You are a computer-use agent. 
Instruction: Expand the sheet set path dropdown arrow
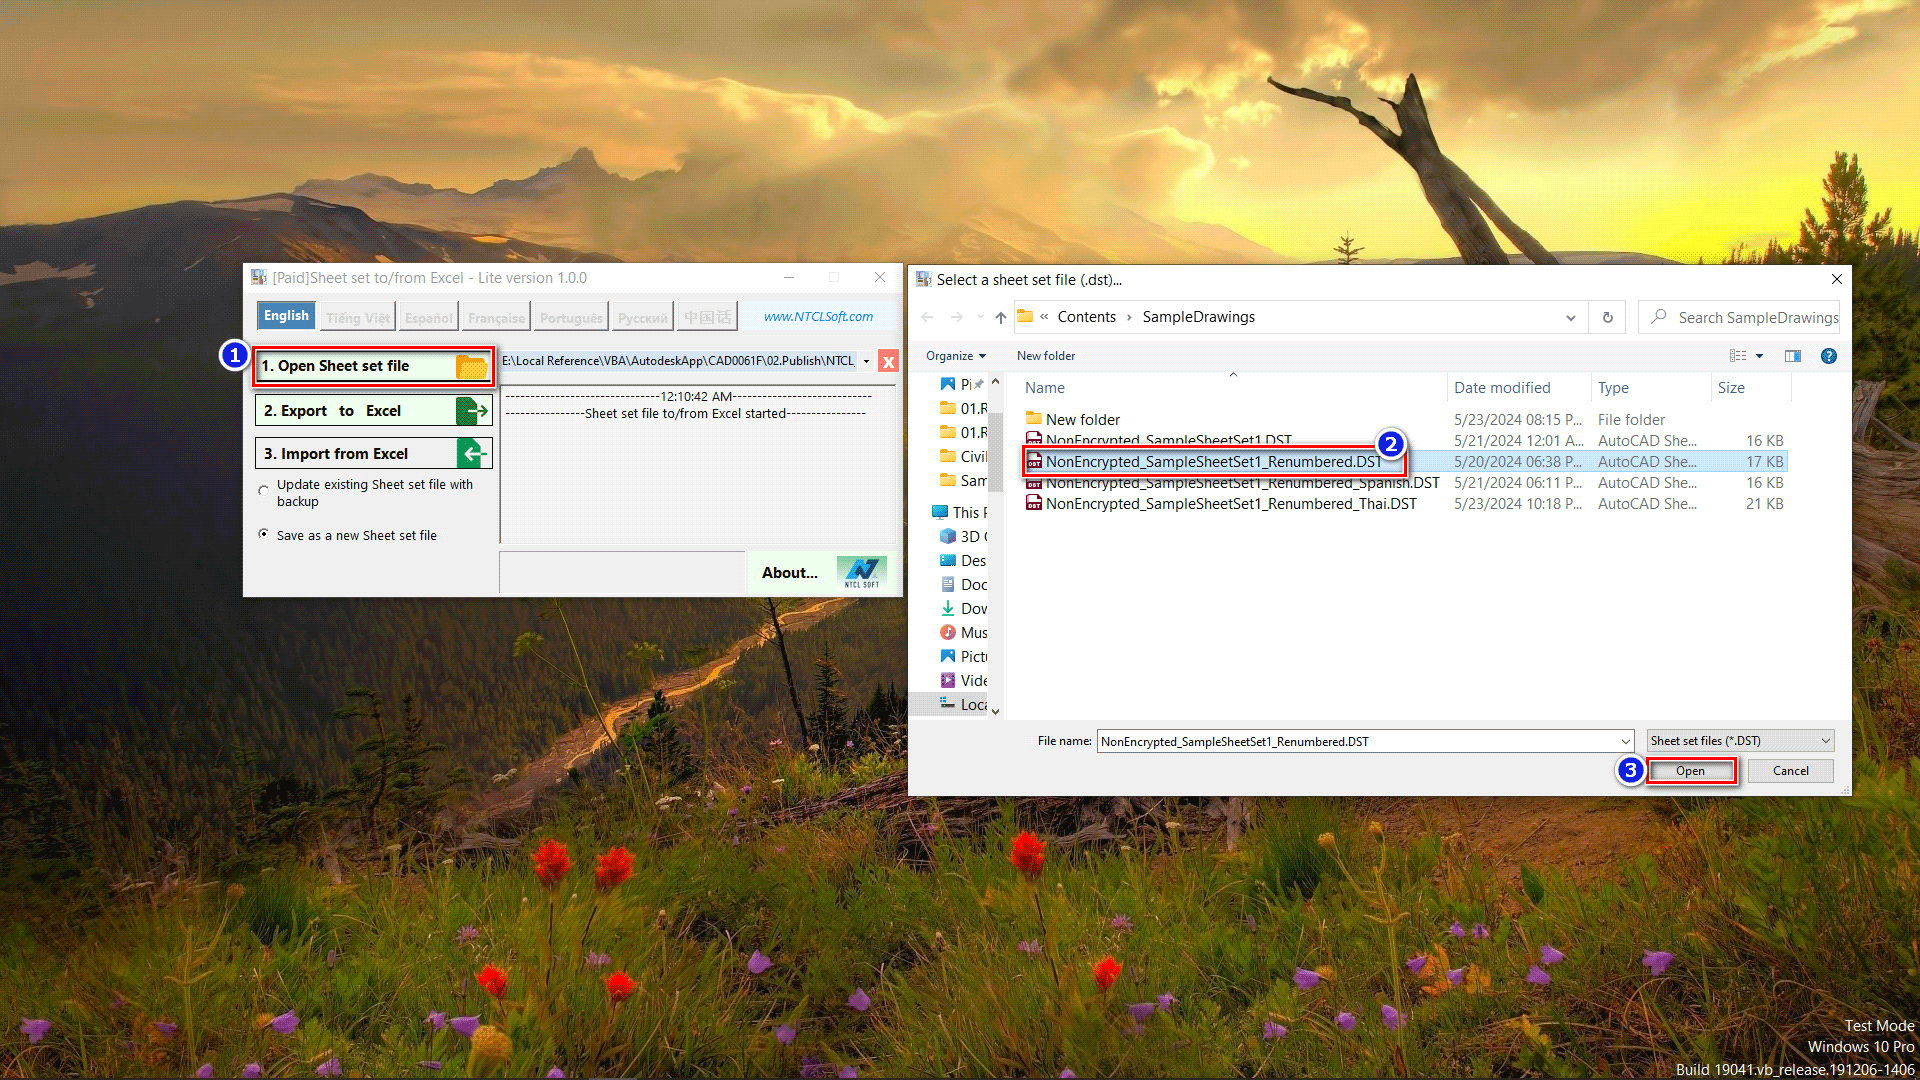[x=866, y=362]
